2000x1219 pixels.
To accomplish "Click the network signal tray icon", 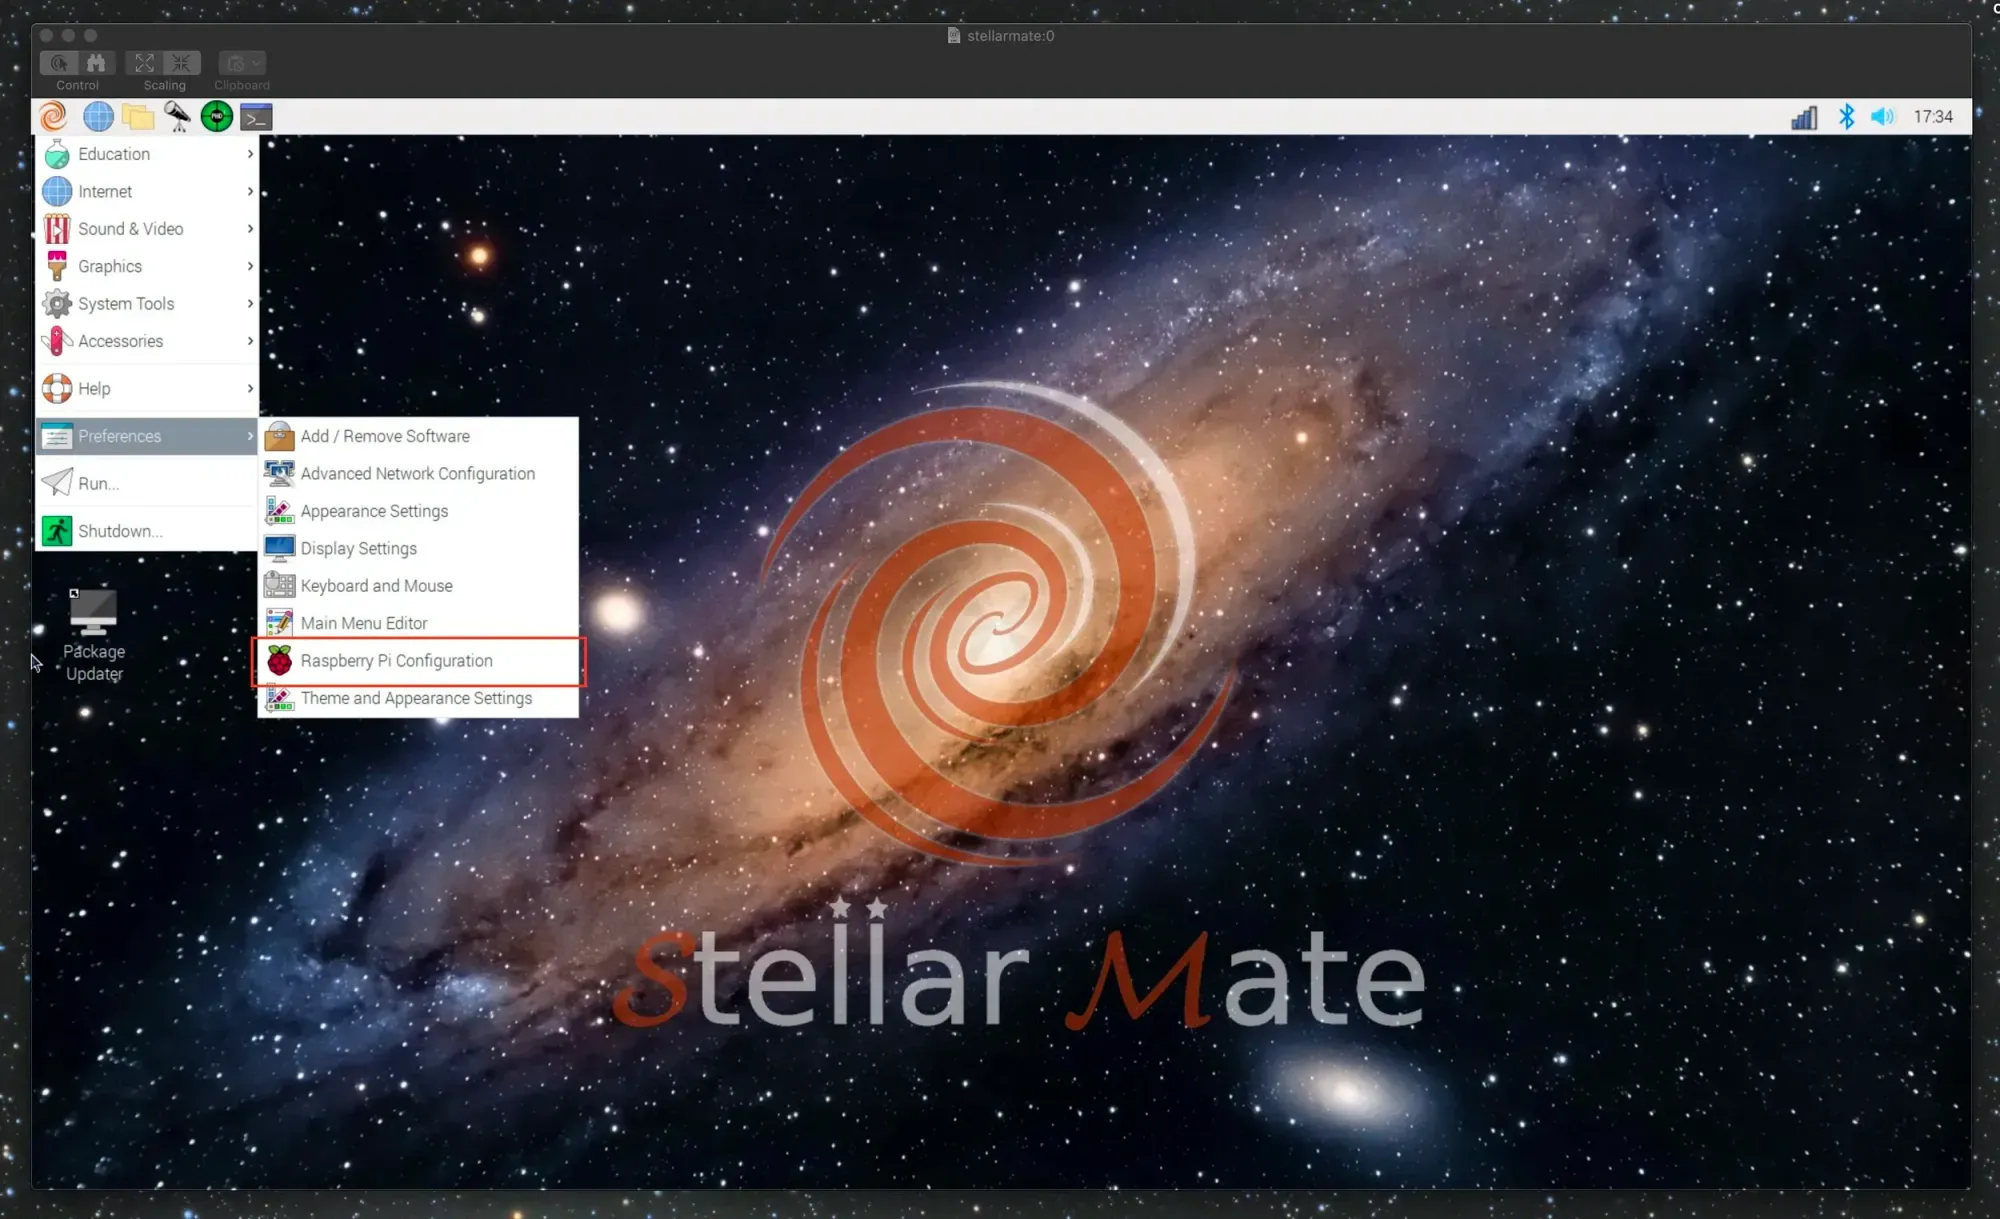I will click(x=1804, y=118).
